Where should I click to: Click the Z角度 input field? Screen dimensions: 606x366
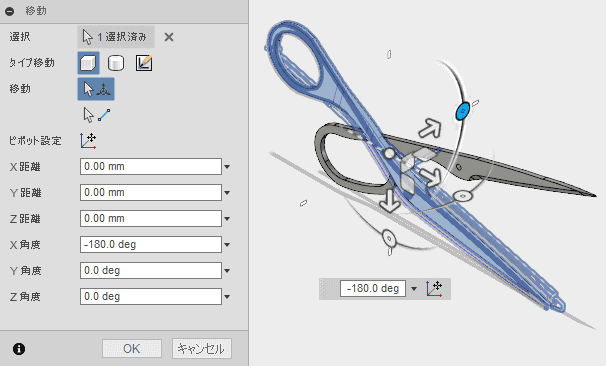(x=151, y=296)
